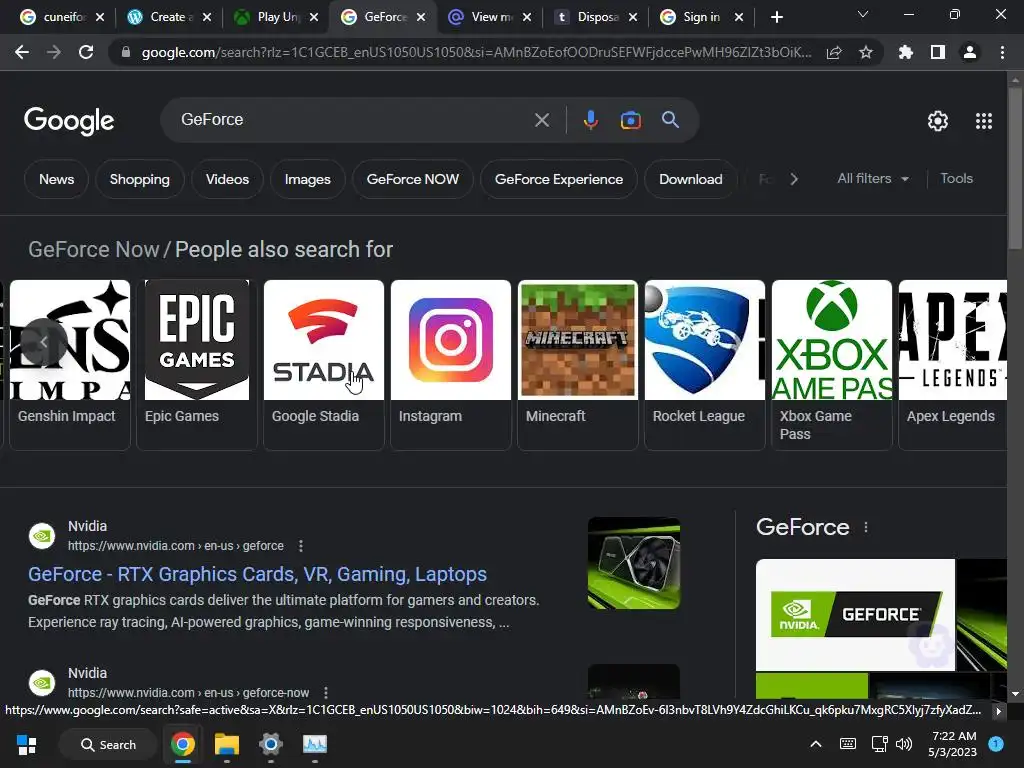Screen dimensions: 1024x768
Task: Filter results by Images
Action: [308, 179]
